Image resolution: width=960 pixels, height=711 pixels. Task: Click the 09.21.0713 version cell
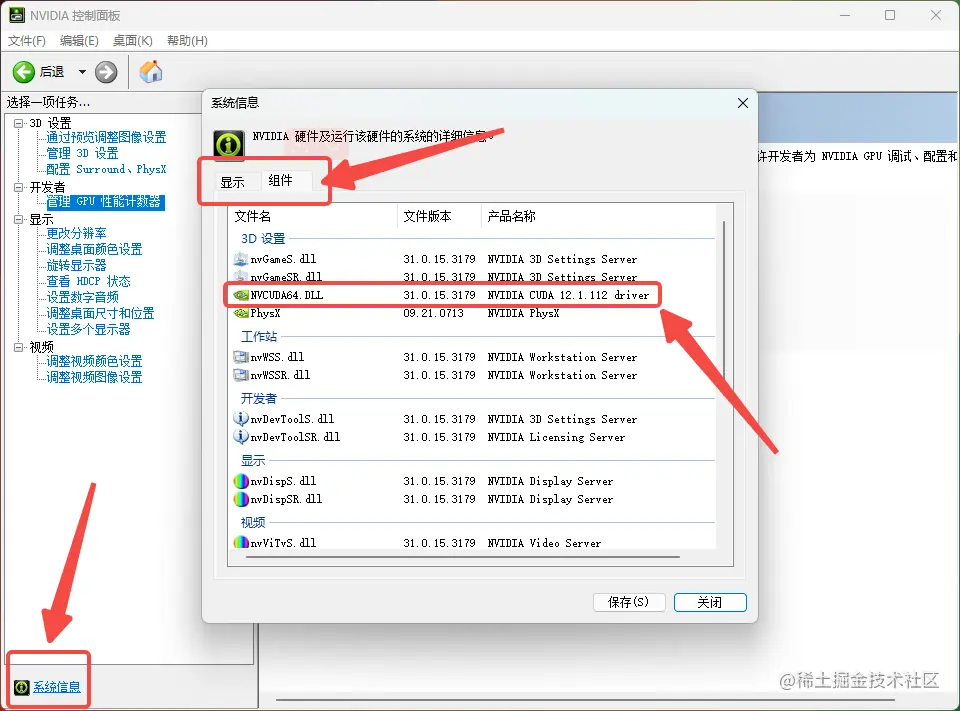coord(433,313)
